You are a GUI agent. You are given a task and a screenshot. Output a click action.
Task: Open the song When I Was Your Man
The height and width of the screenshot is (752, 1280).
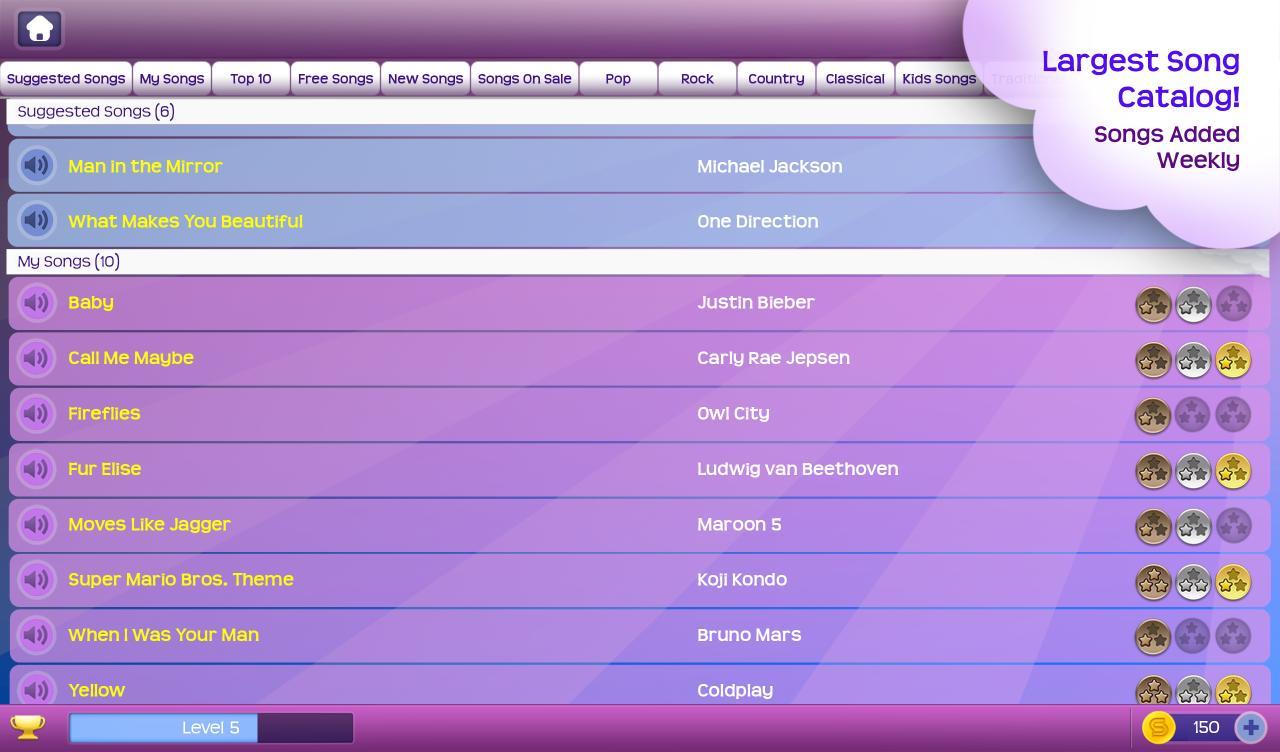pos(163,635)
